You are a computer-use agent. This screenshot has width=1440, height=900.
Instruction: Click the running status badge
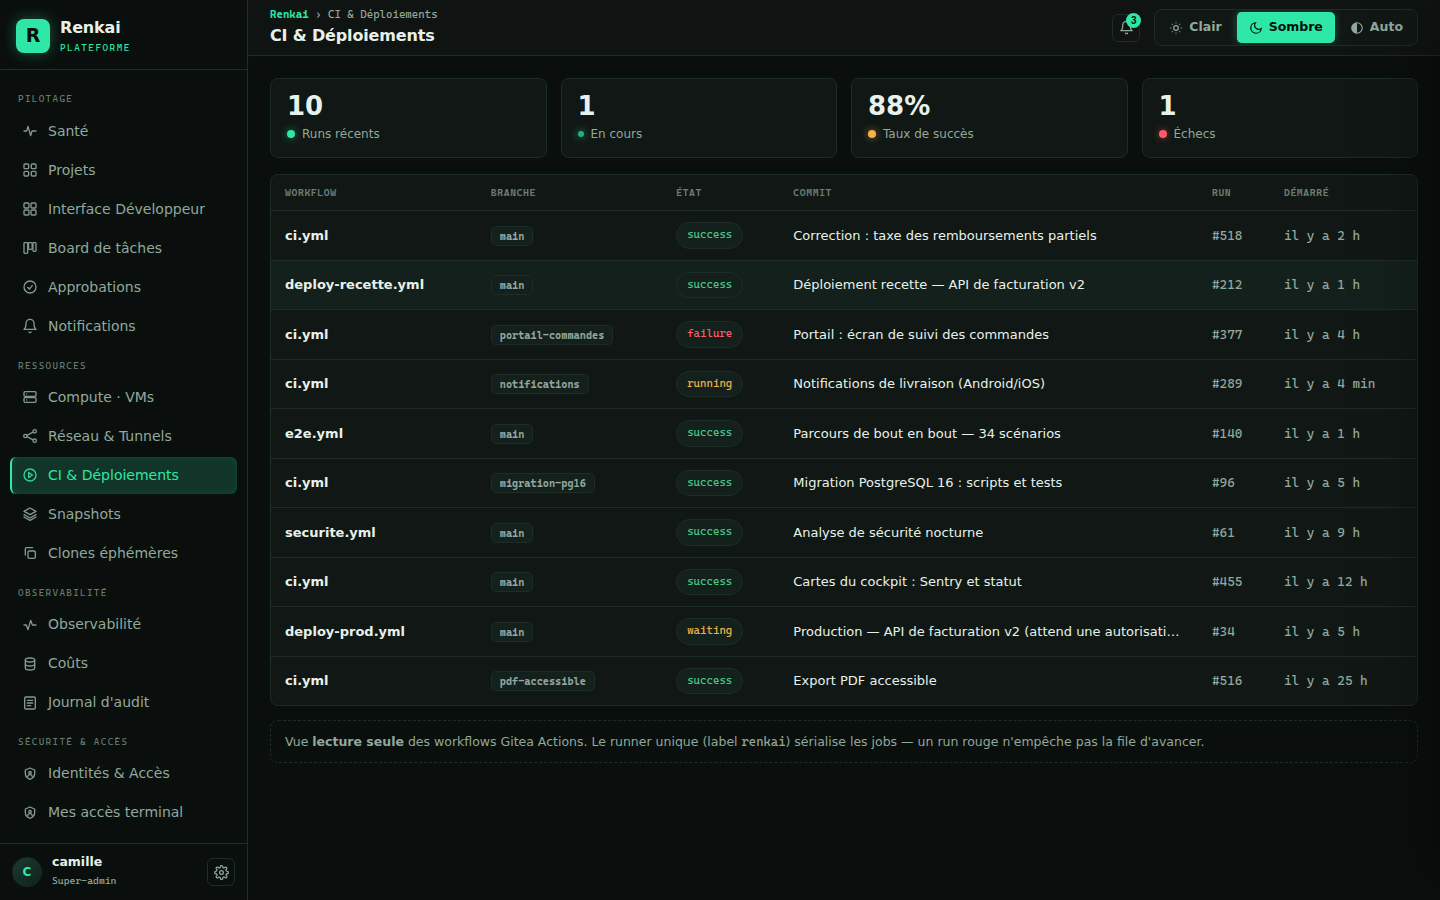click(x=709, y=384)
